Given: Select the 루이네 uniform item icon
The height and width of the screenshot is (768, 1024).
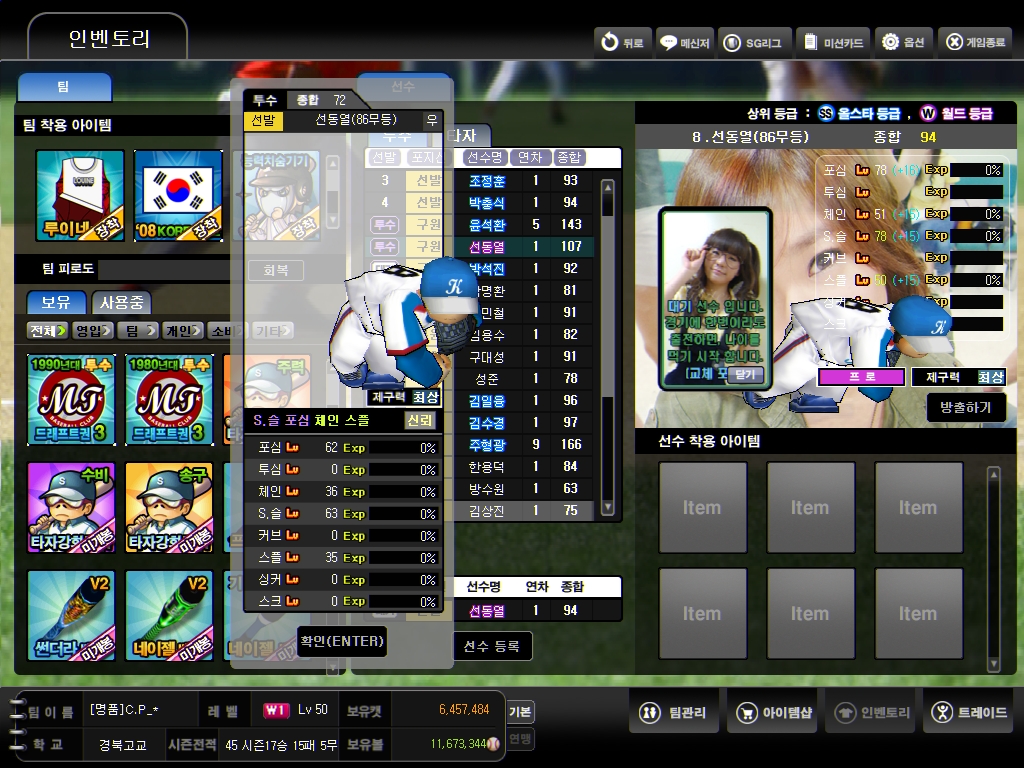Looking at the screenshot, I should pos(80,195).
